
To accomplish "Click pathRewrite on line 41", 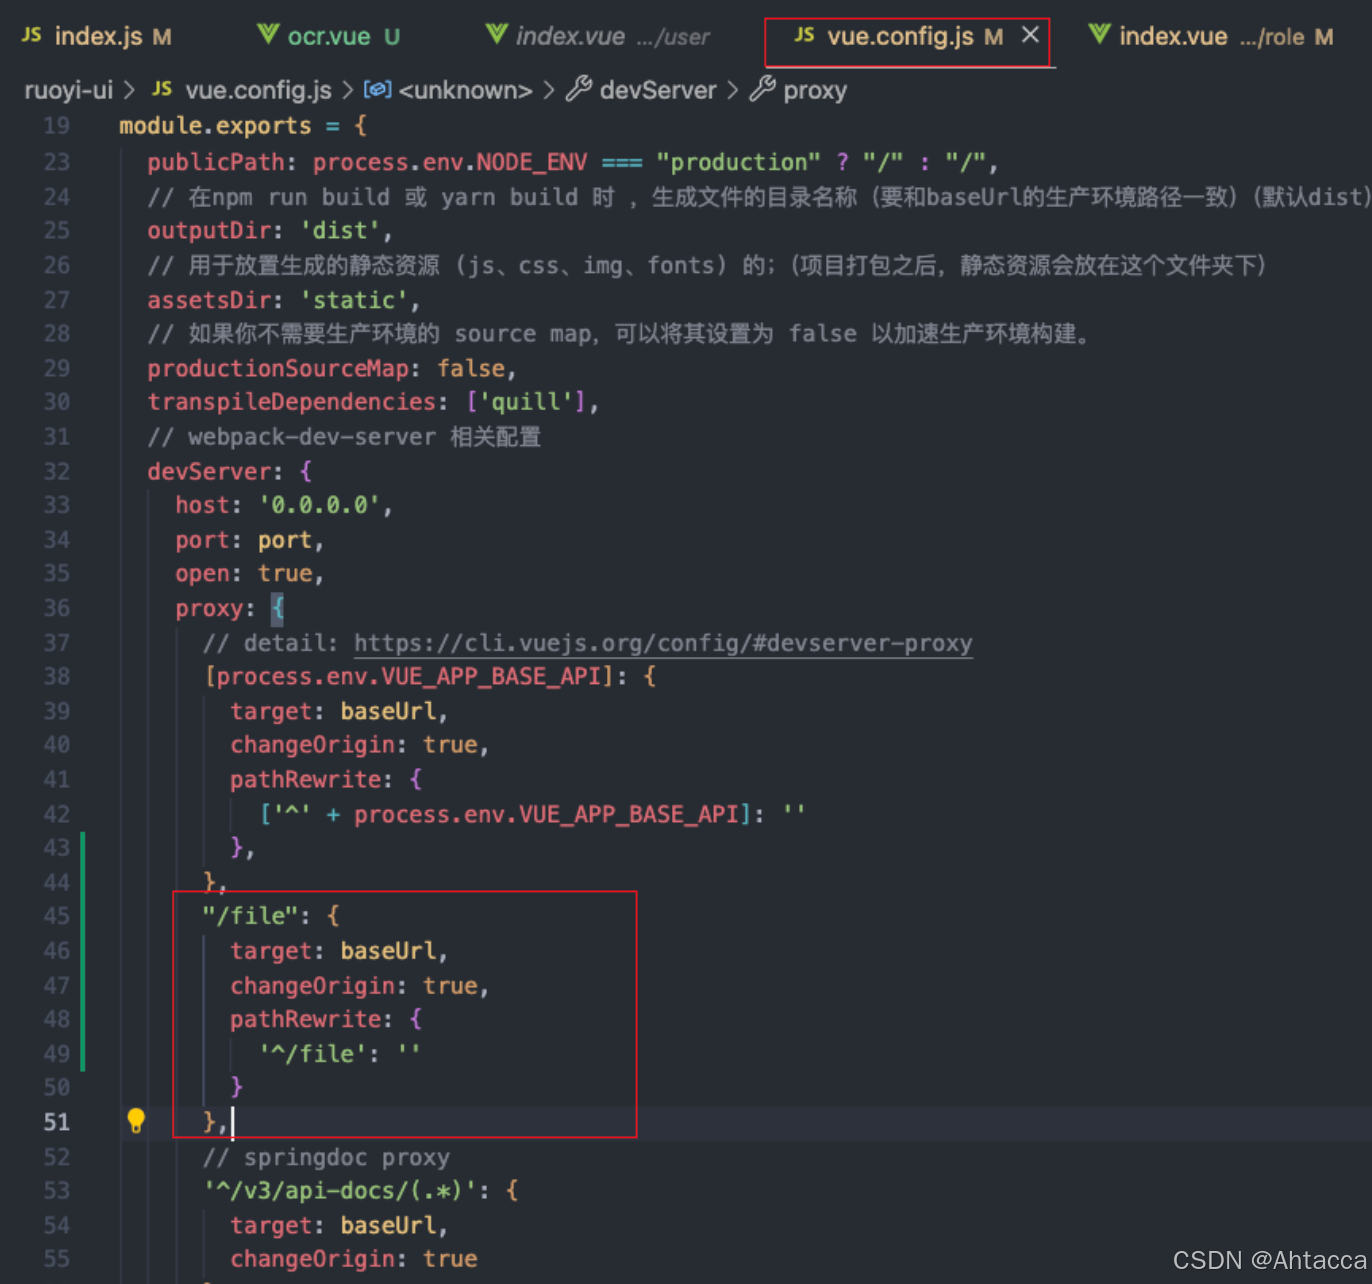I will click(x=306, y=779).
